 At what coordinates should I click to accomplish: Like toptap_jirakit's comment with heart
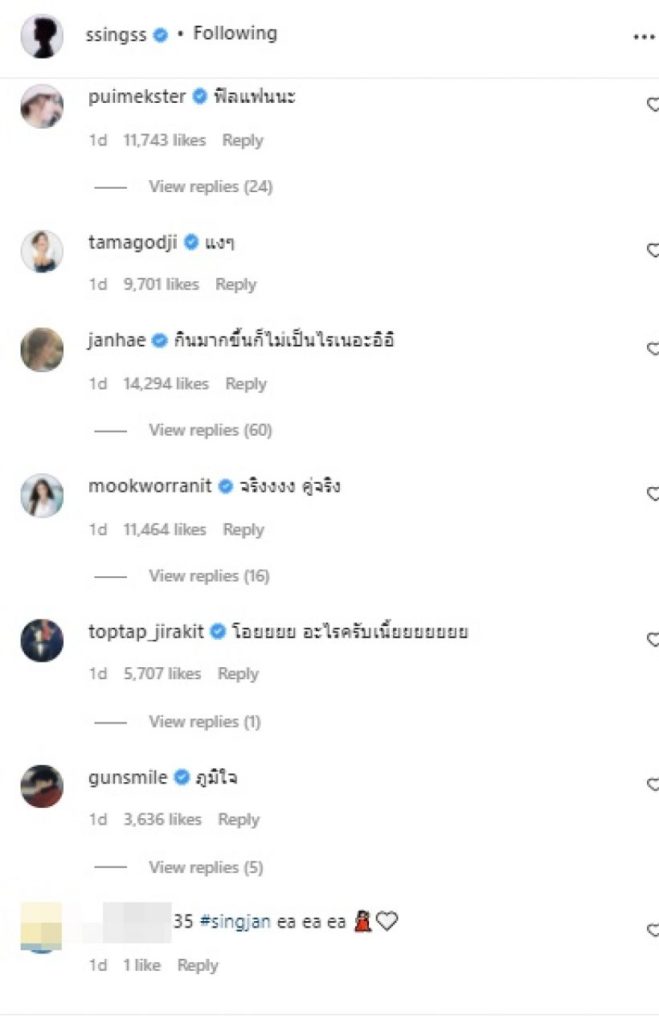pos(653,639)
